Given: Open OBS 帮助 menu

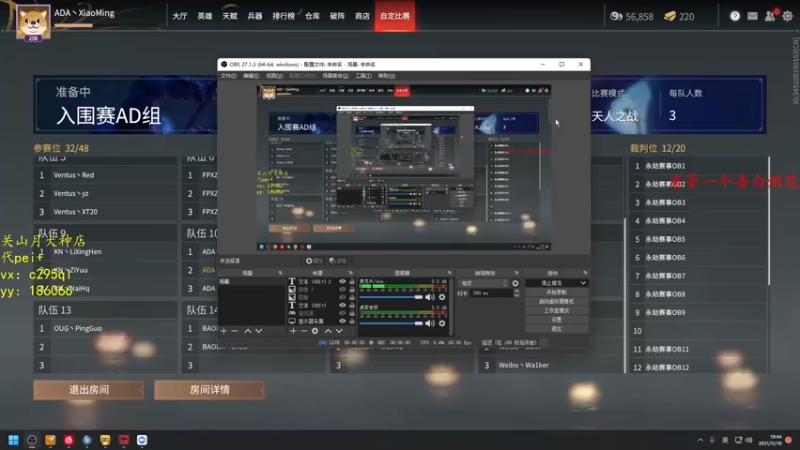Looking at the screenshot, I should (386, 76).
